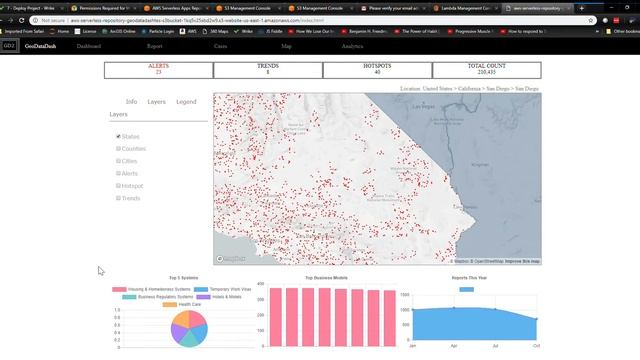
Task: Open the Report nav item
Action: point(155,46)
